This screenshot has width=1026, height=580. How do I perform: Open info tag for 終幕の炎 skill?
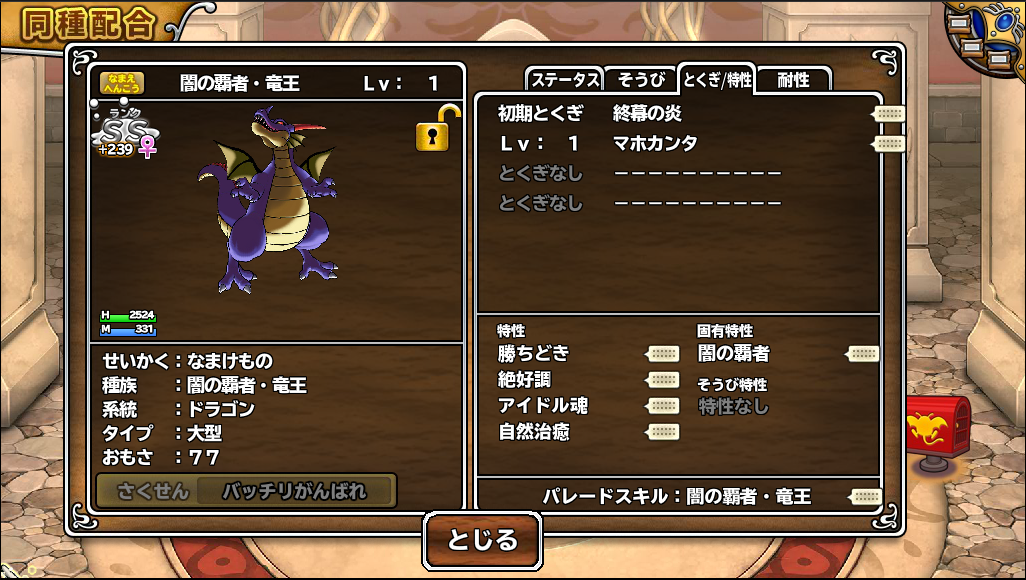click(889, 114)
